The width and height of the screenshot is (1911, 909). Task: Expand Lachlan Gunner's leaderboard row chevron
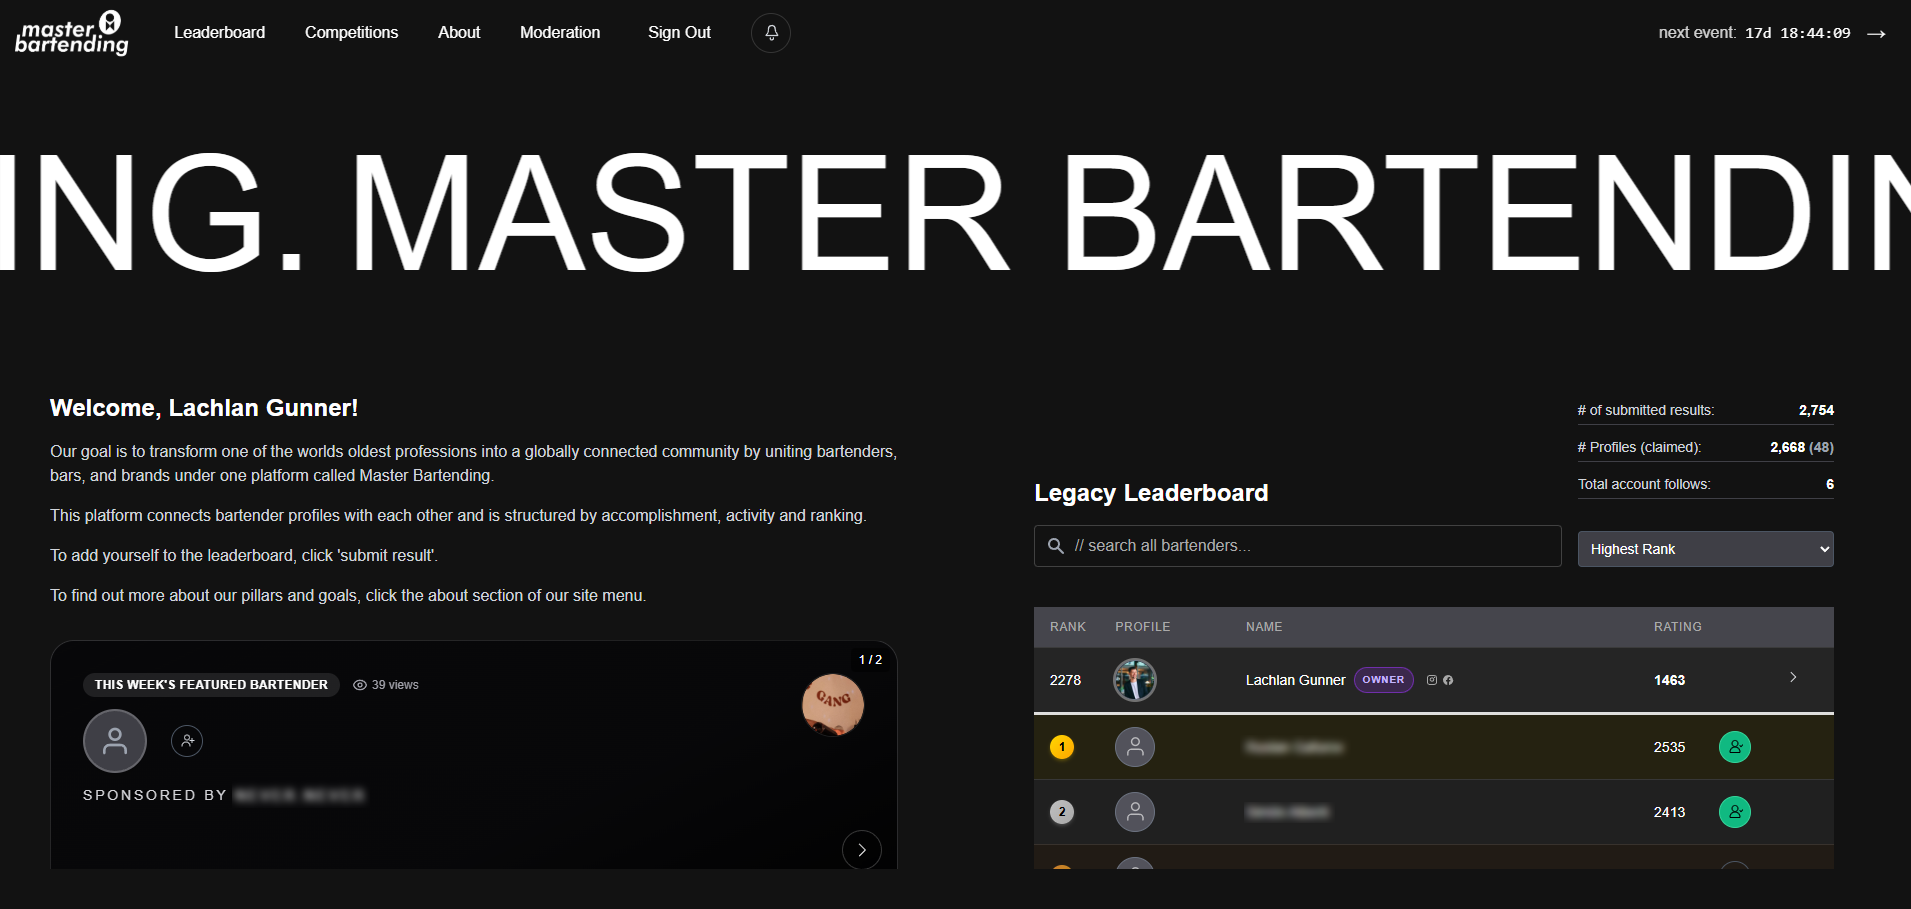pyautogui.click(x=1793, y=677)
